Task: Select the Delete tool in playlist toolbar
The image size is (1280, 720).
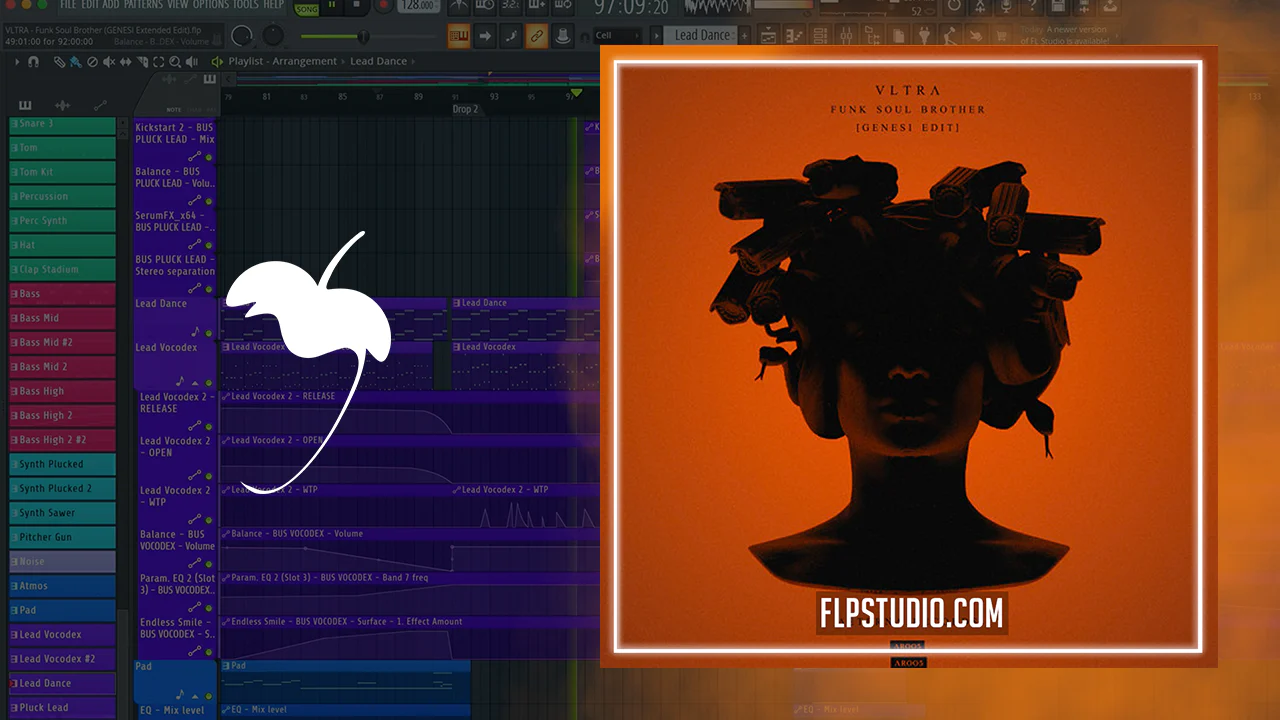Action: (92, 62)
